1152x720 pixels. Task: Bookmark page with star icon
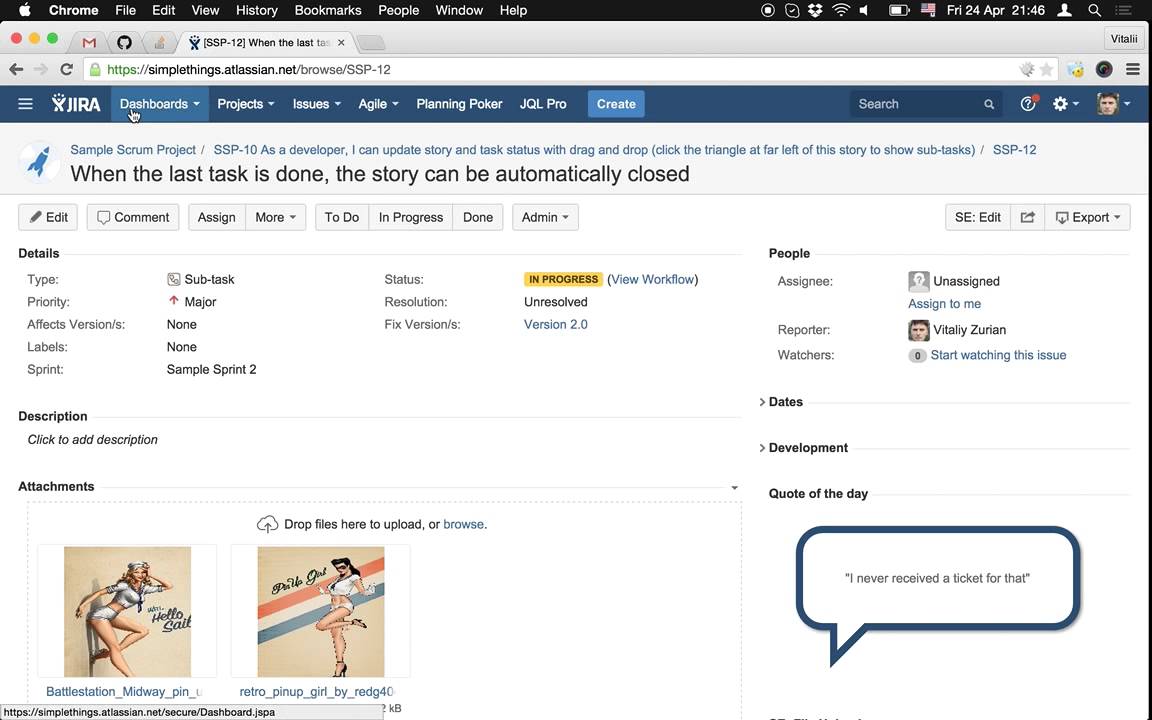click(x=1047, y=70)
